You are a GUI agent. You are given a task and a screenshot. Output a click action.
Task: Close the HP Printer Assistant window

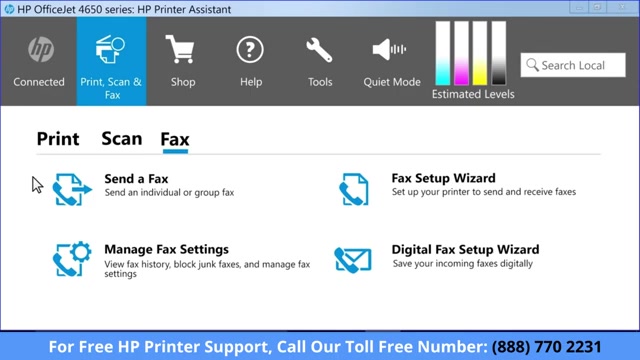[622, 7]
